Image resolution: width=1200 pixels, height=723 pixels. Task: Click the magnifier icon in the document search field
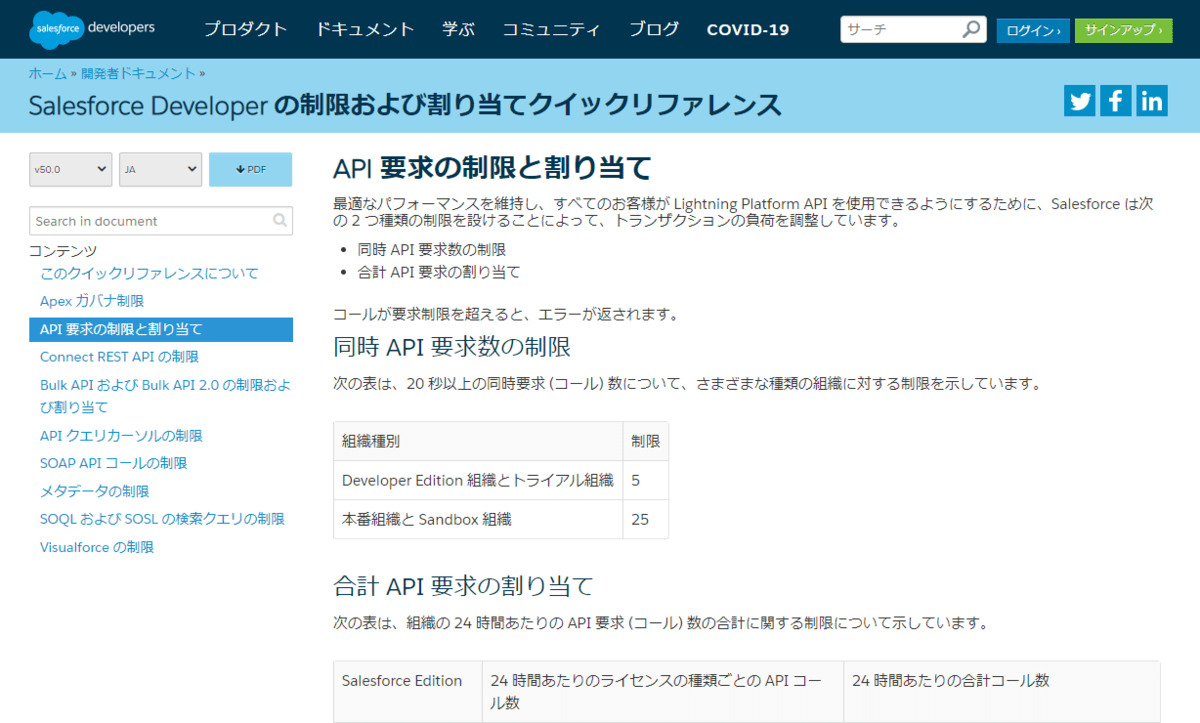tap(280, 220)
